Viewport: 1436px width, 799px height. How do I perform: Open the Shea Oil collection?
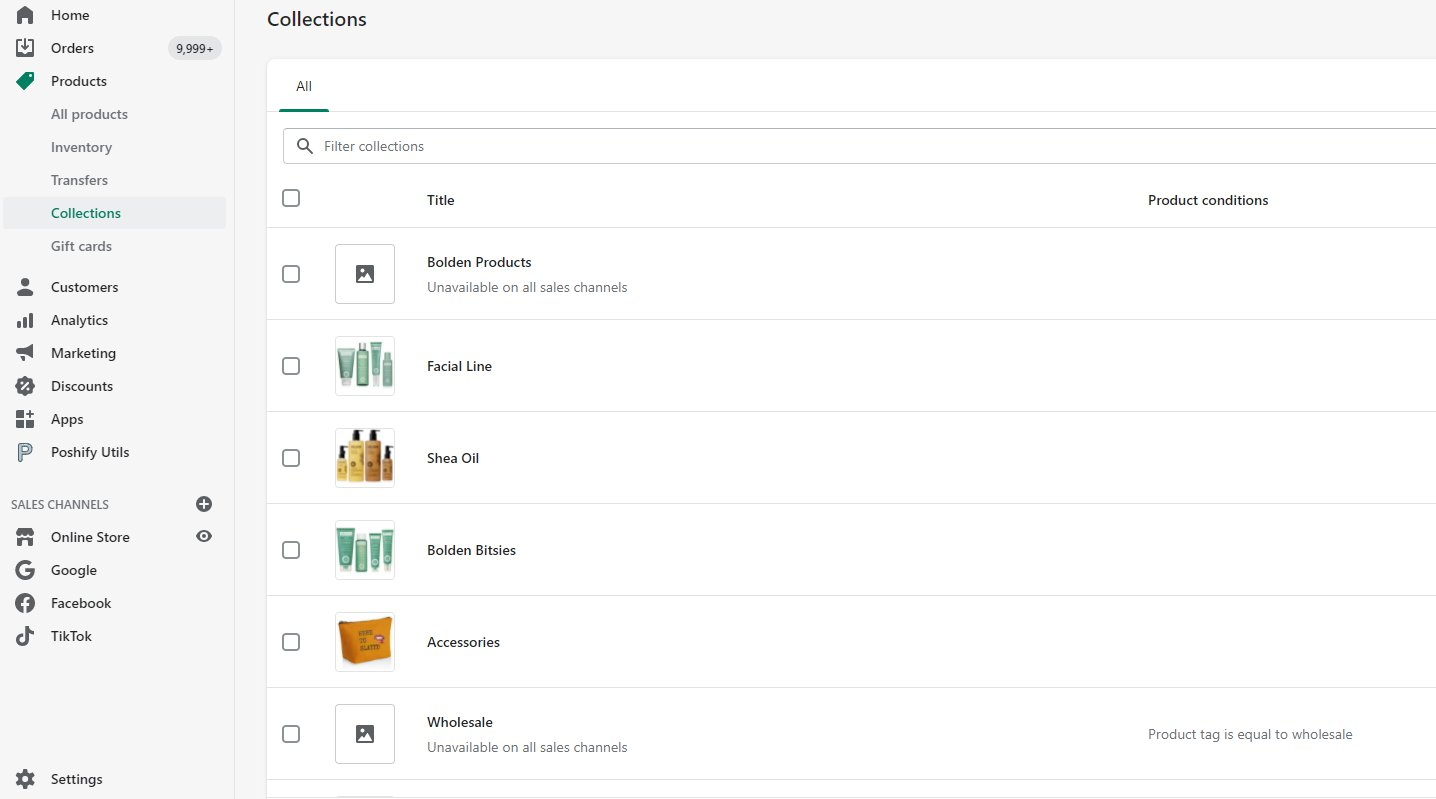453,458
